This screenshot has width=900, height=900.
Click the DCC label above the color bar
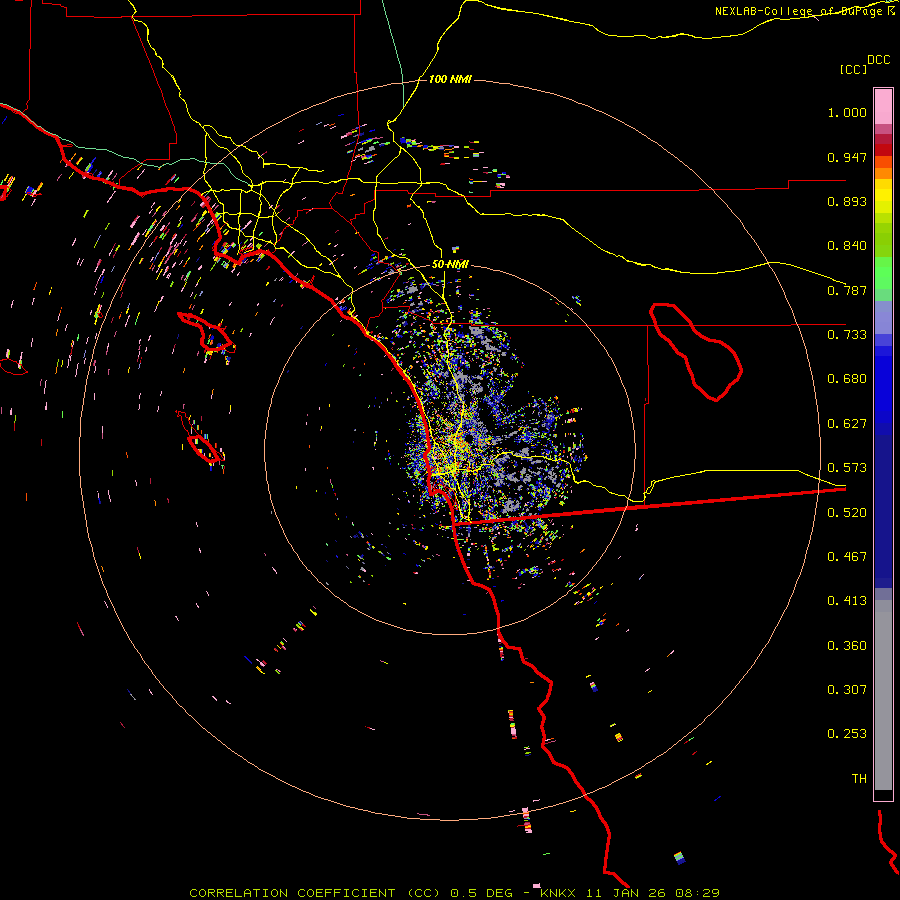tap(878, 60)
